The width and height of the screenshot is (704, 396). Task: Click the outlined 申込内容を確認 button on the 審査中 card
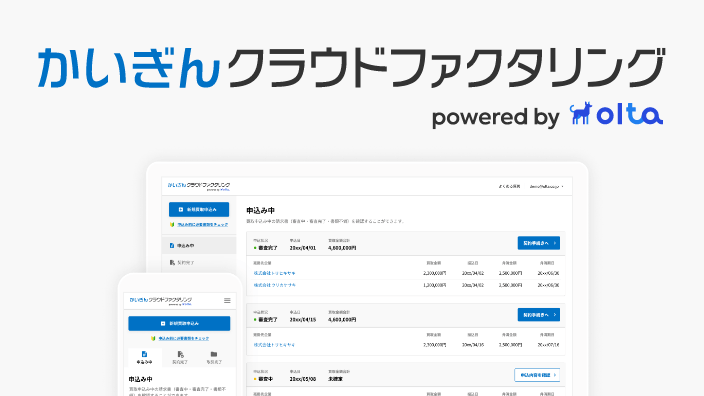click(537, 375)
